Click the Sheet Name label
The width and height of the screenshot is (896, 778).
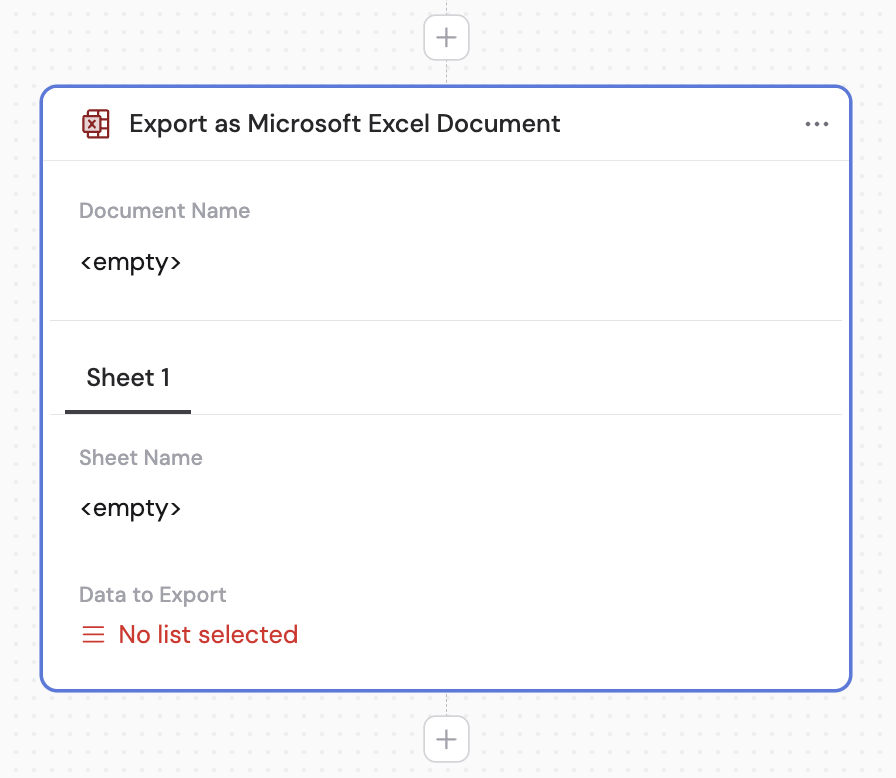[141, 457]
